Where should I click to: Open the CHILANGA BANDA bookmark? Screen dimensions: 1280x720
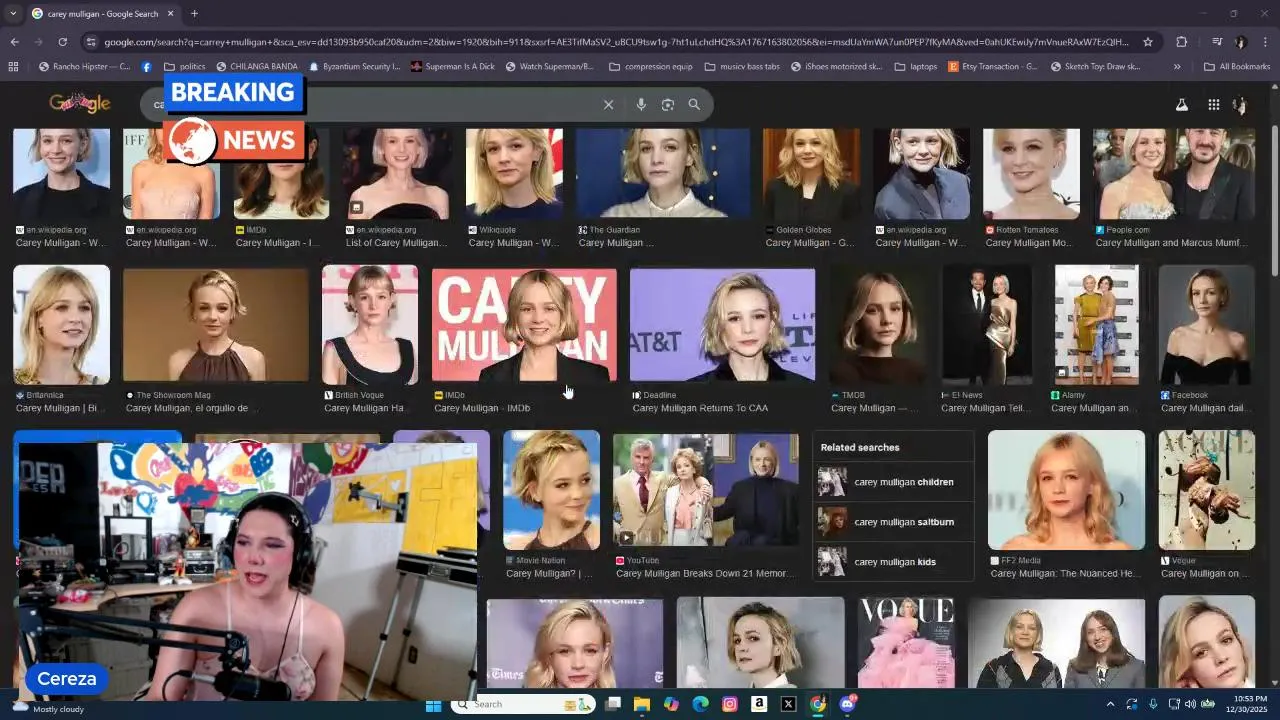pos(256,67)
